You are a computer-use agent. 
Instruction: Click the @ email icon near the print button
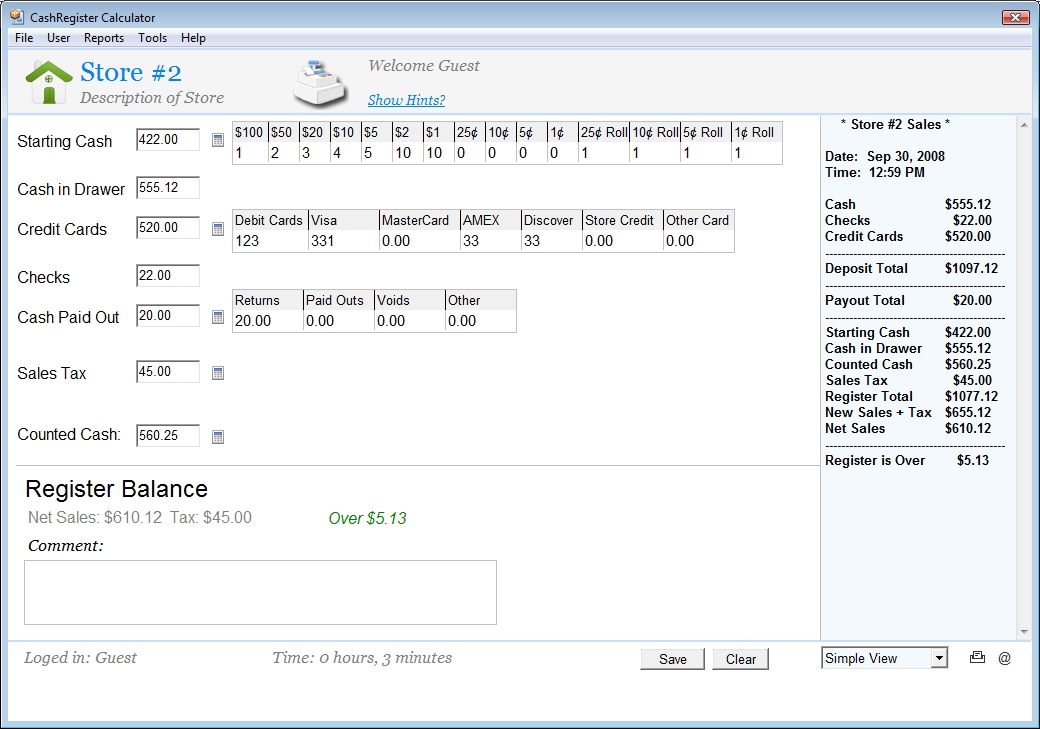click(1007, 658)
